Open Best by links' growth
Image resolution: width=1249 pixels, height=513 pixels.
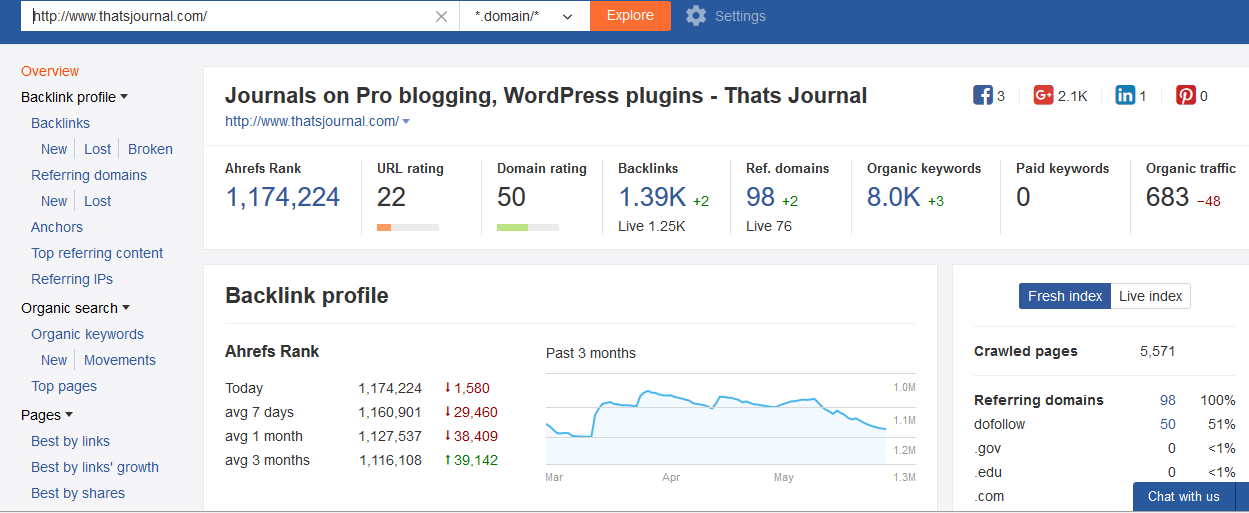pos(95,467)
